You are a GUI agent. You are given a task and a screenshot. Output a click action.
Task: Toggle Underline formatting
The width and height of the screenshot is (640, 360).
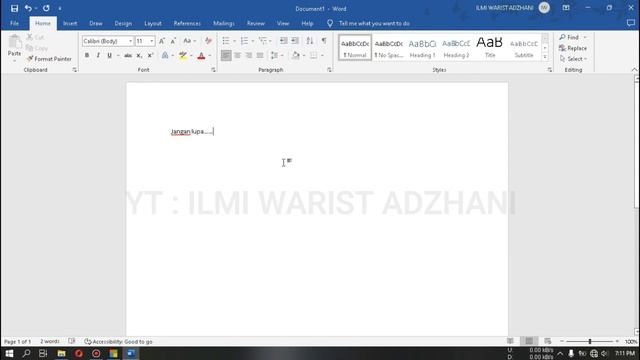pyautogui.click(x=109, y=55)
